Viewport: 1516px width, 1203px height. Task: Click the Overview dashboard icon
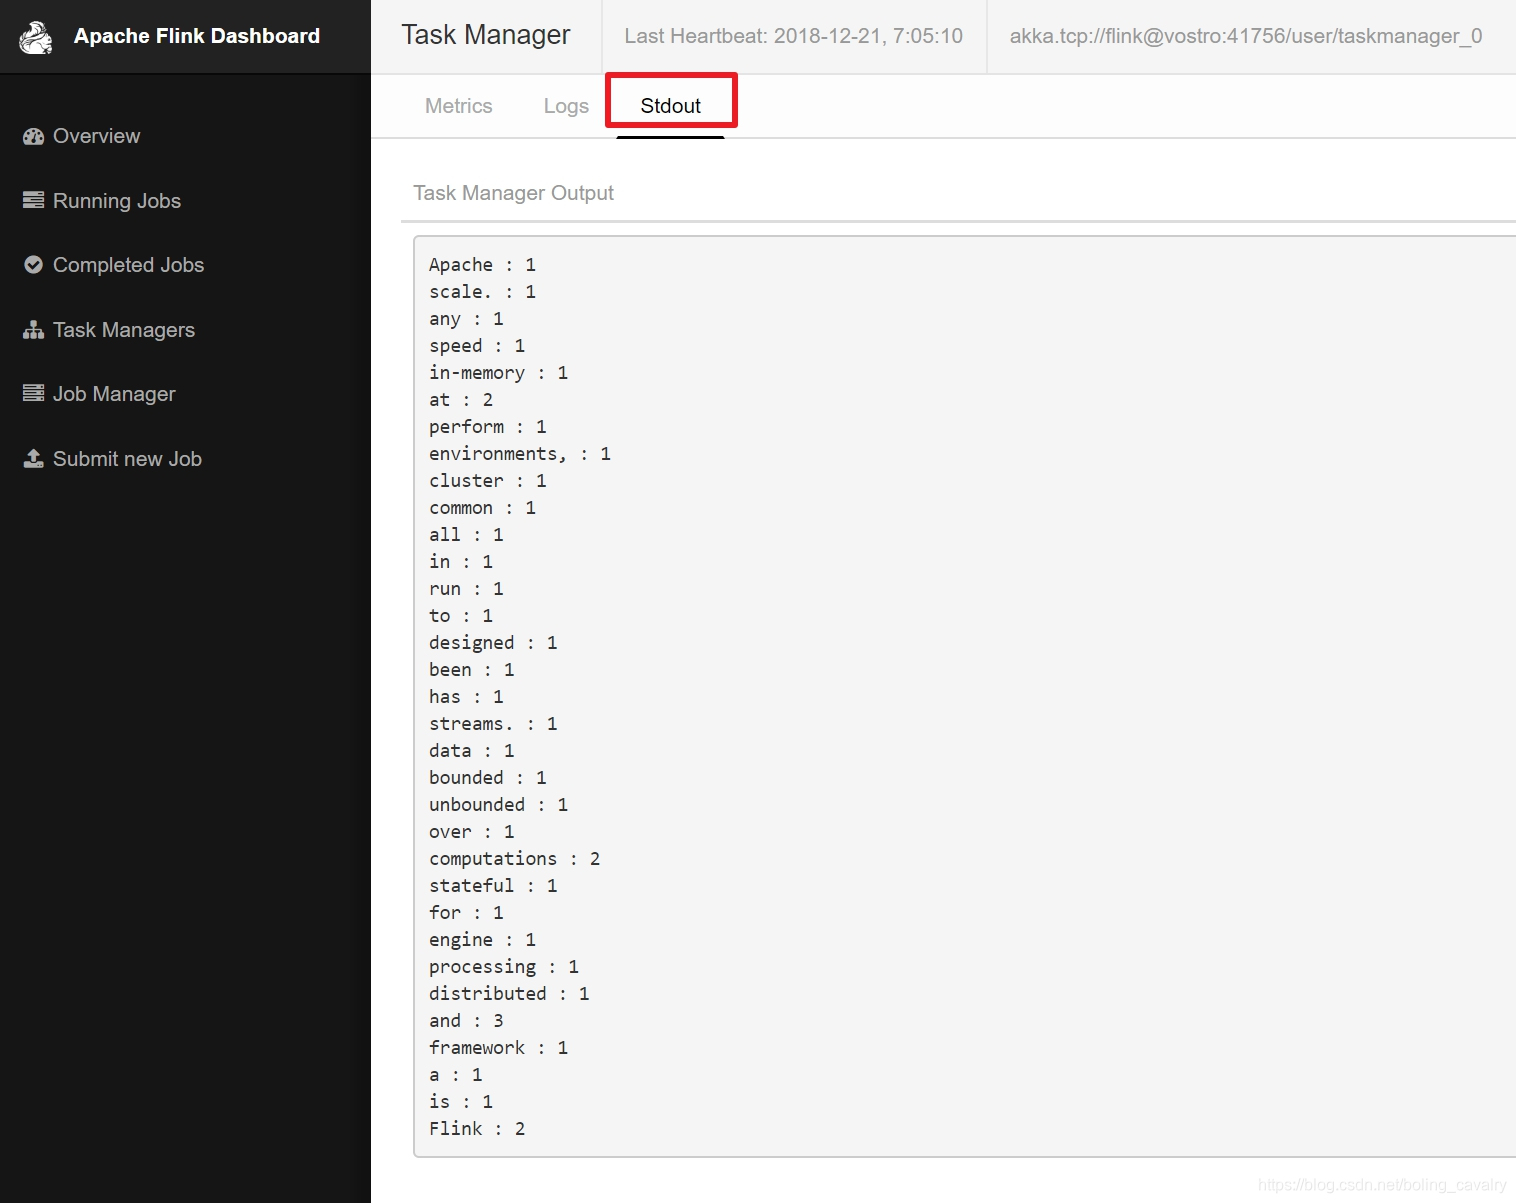34,137
